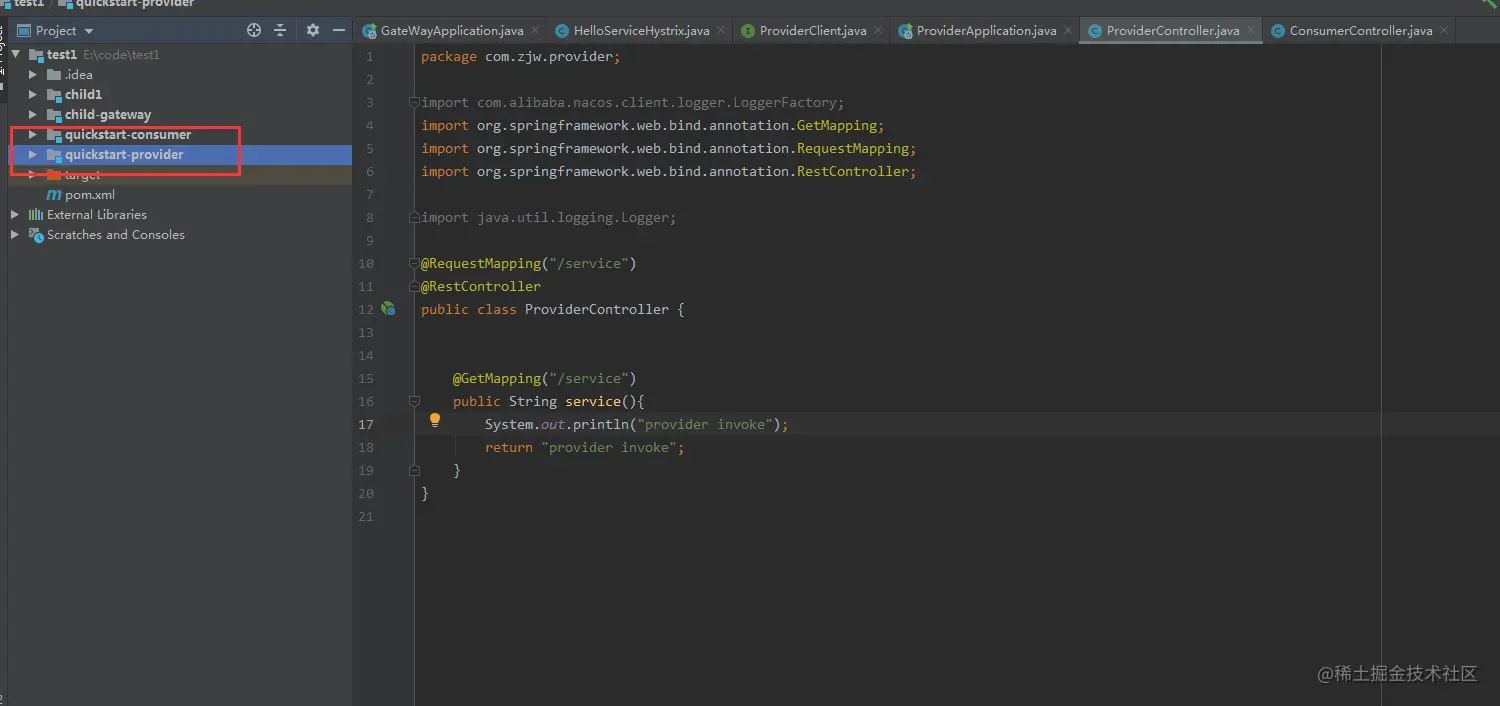Image resolution: width=1500 pixels, height=706 pixels.
Task: Click line number 17 in the gutter
Action: tap(366, 424)
